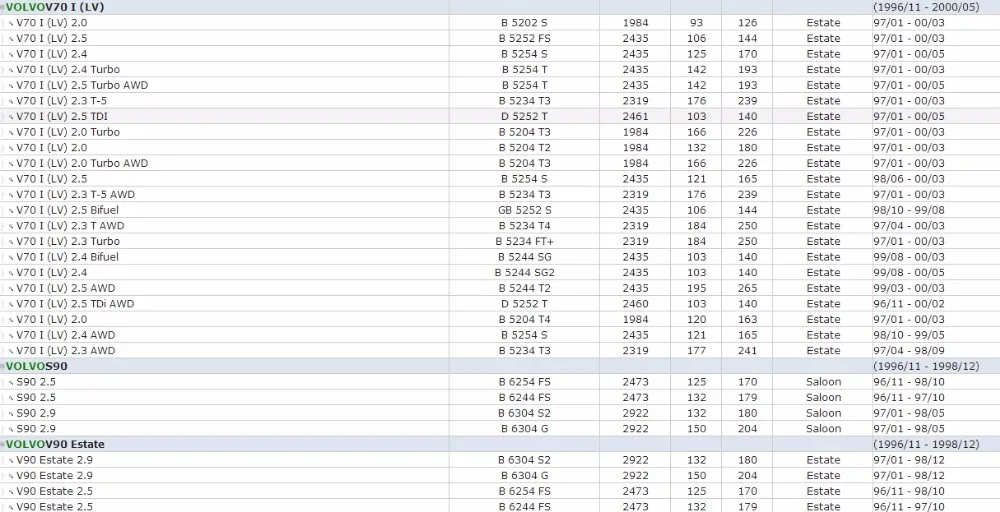
Task: Click the 265 horsepower value
Action: click(747, 288)
